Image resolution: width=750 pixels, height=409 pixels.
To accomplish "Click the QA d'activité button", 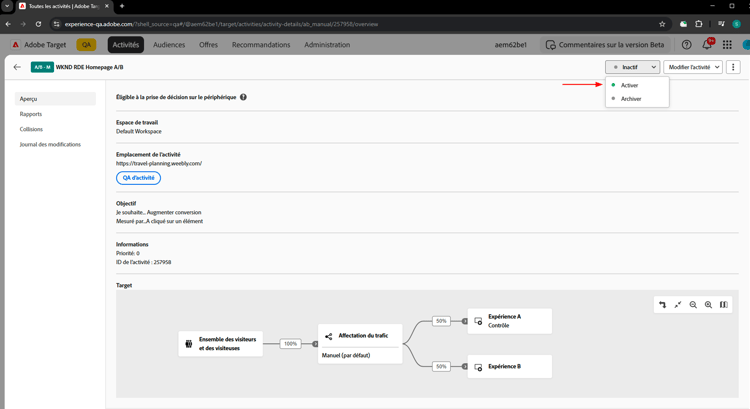I will pos(138,177).
